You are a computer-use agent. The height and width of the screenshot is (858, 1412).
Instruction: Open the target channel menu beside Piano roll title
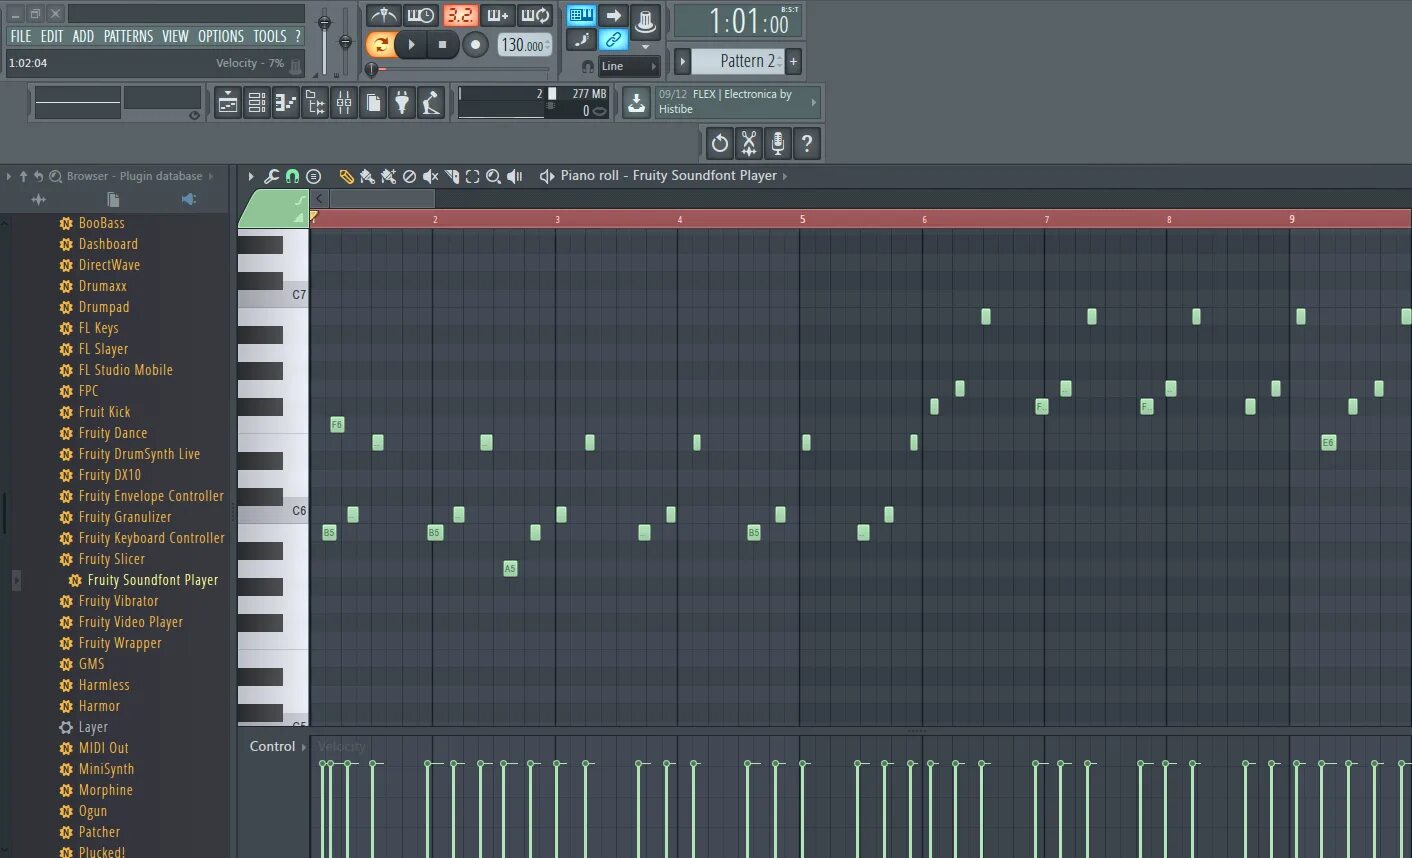tap(546, 176)
